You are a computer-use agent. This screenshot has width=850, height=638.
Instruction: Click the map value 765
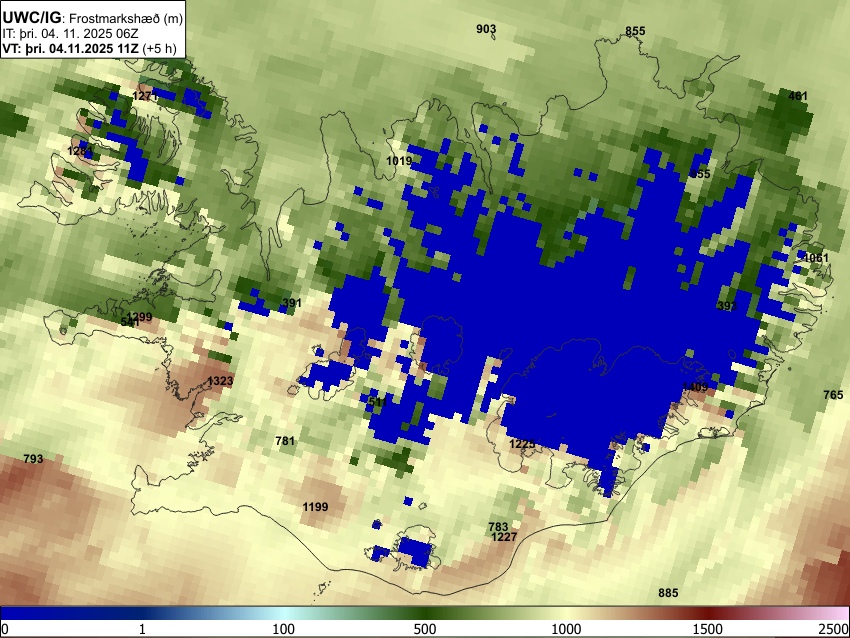point(833,395)
